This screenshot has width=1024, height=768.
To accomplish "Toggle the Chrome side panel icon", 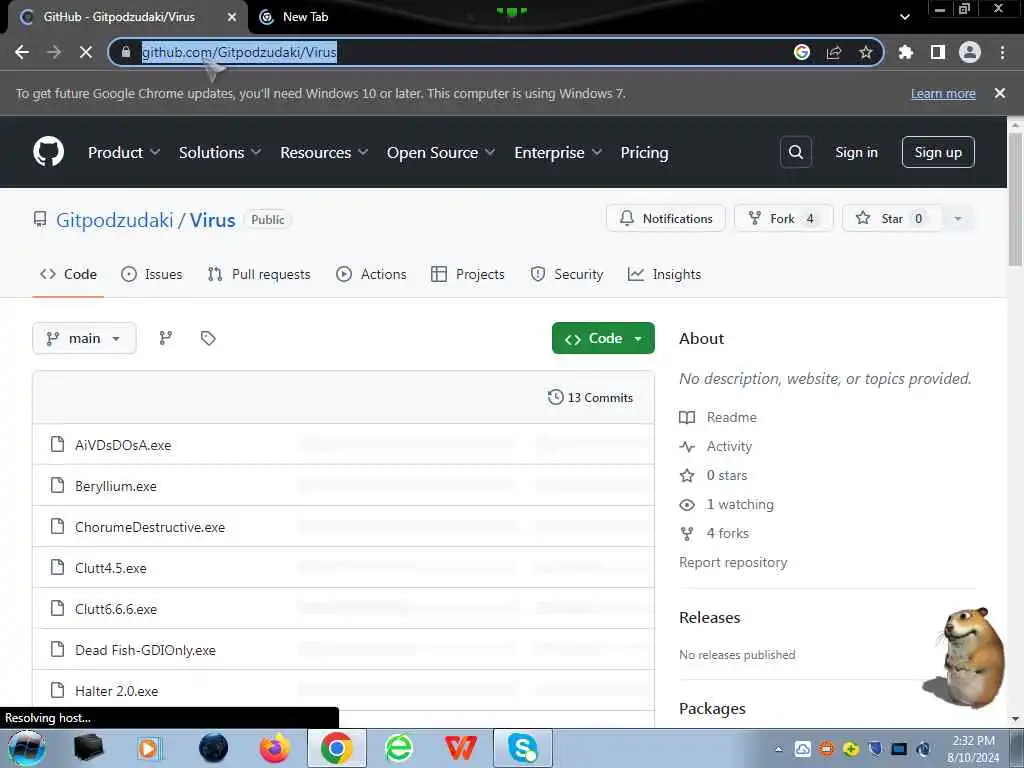I will (938, 52).
